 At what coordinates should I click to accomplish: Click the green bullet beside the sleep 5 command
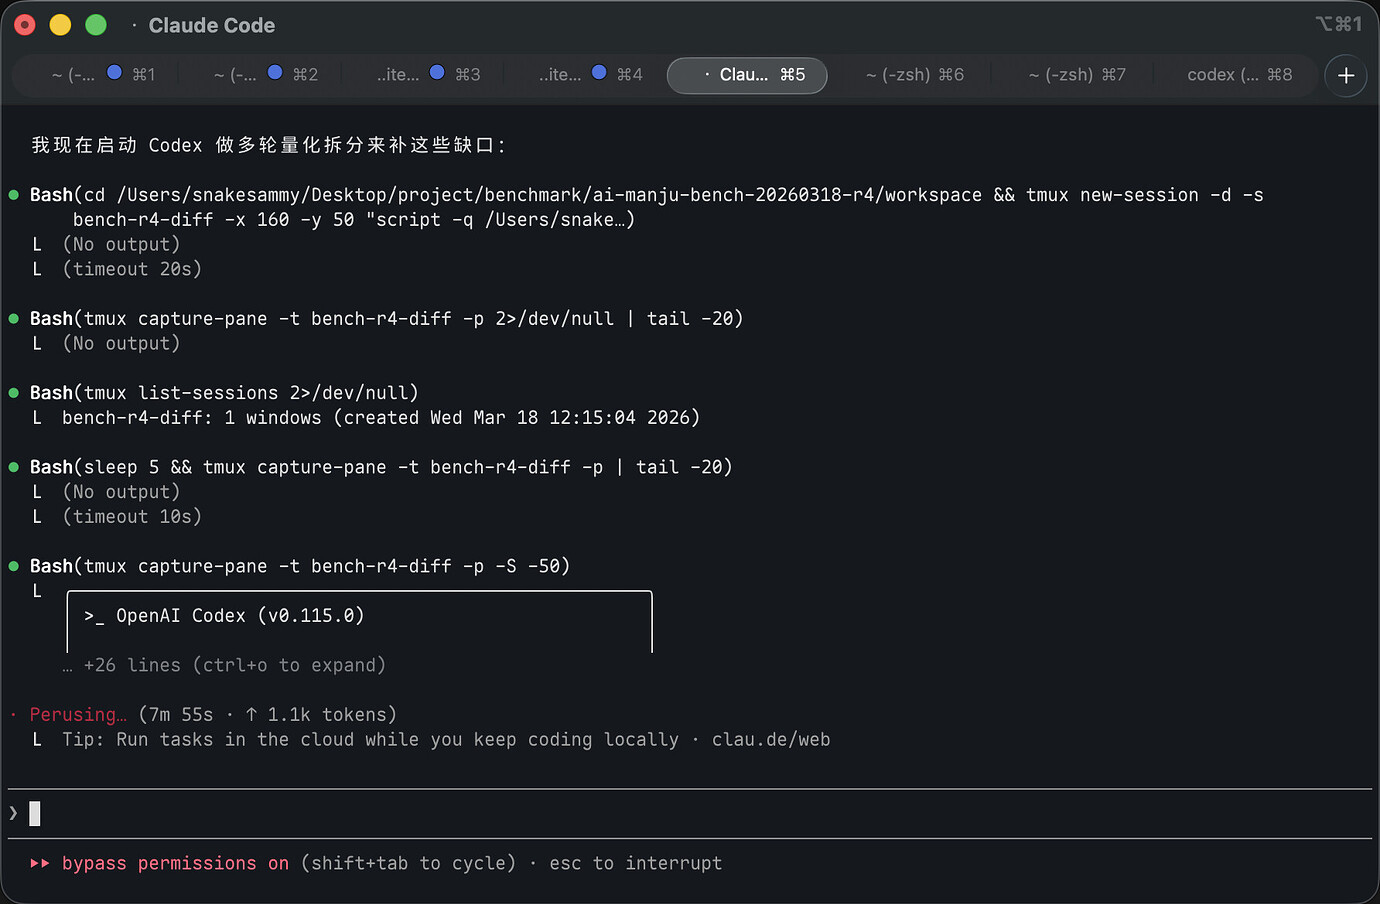(14, 467)
